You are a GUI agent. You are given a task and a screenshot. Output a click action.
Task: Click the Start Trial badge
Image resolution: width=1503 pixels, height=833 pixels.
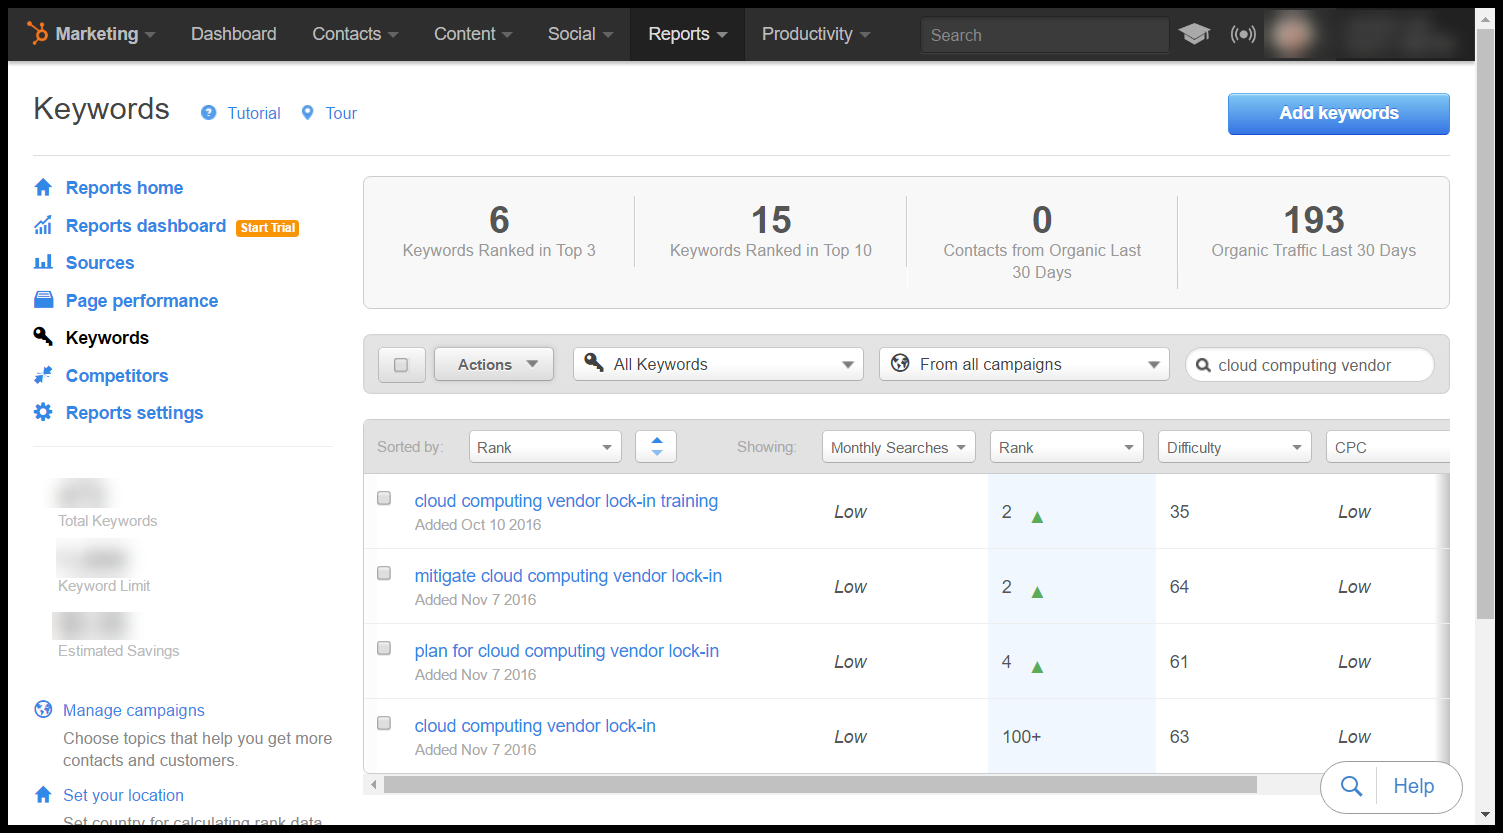268,228
